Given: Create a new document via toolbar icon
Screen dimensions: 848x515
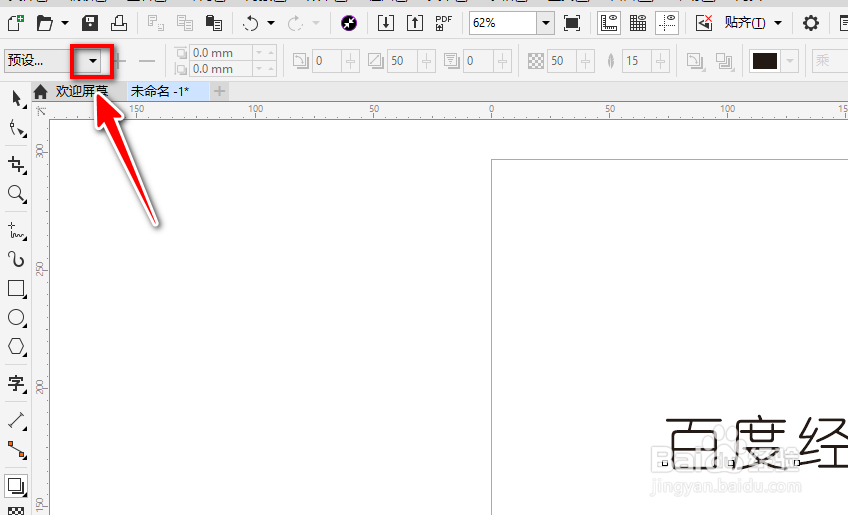Looking at the screenshot, I should (x=16, y=23).
